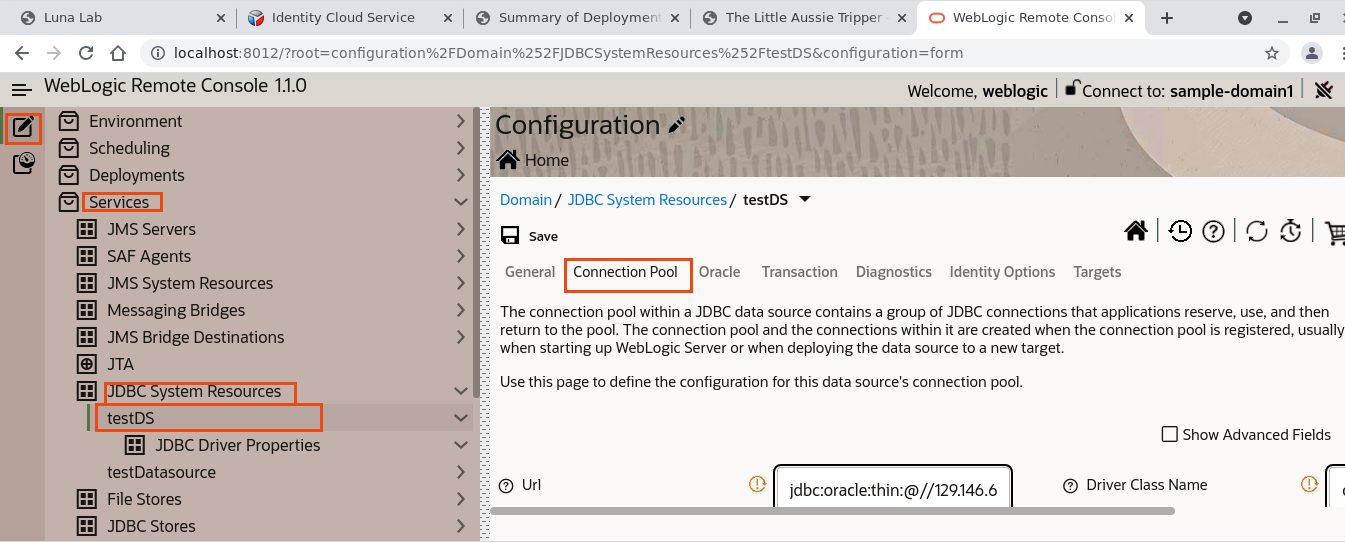Click the pencil icon beside Configuration heading
Screen dimensions: 1345x542
click(677, 125)
